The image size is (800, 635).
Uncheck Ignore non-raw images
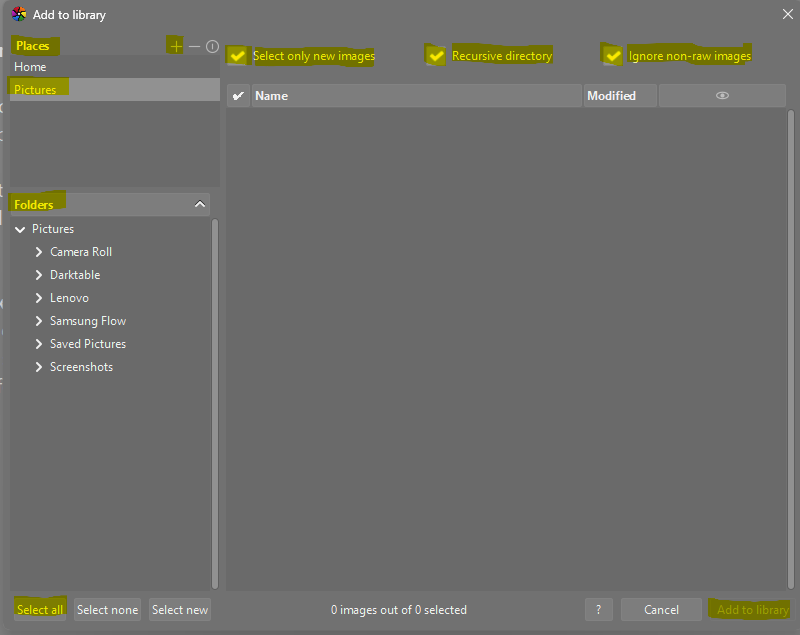[613, 56]
